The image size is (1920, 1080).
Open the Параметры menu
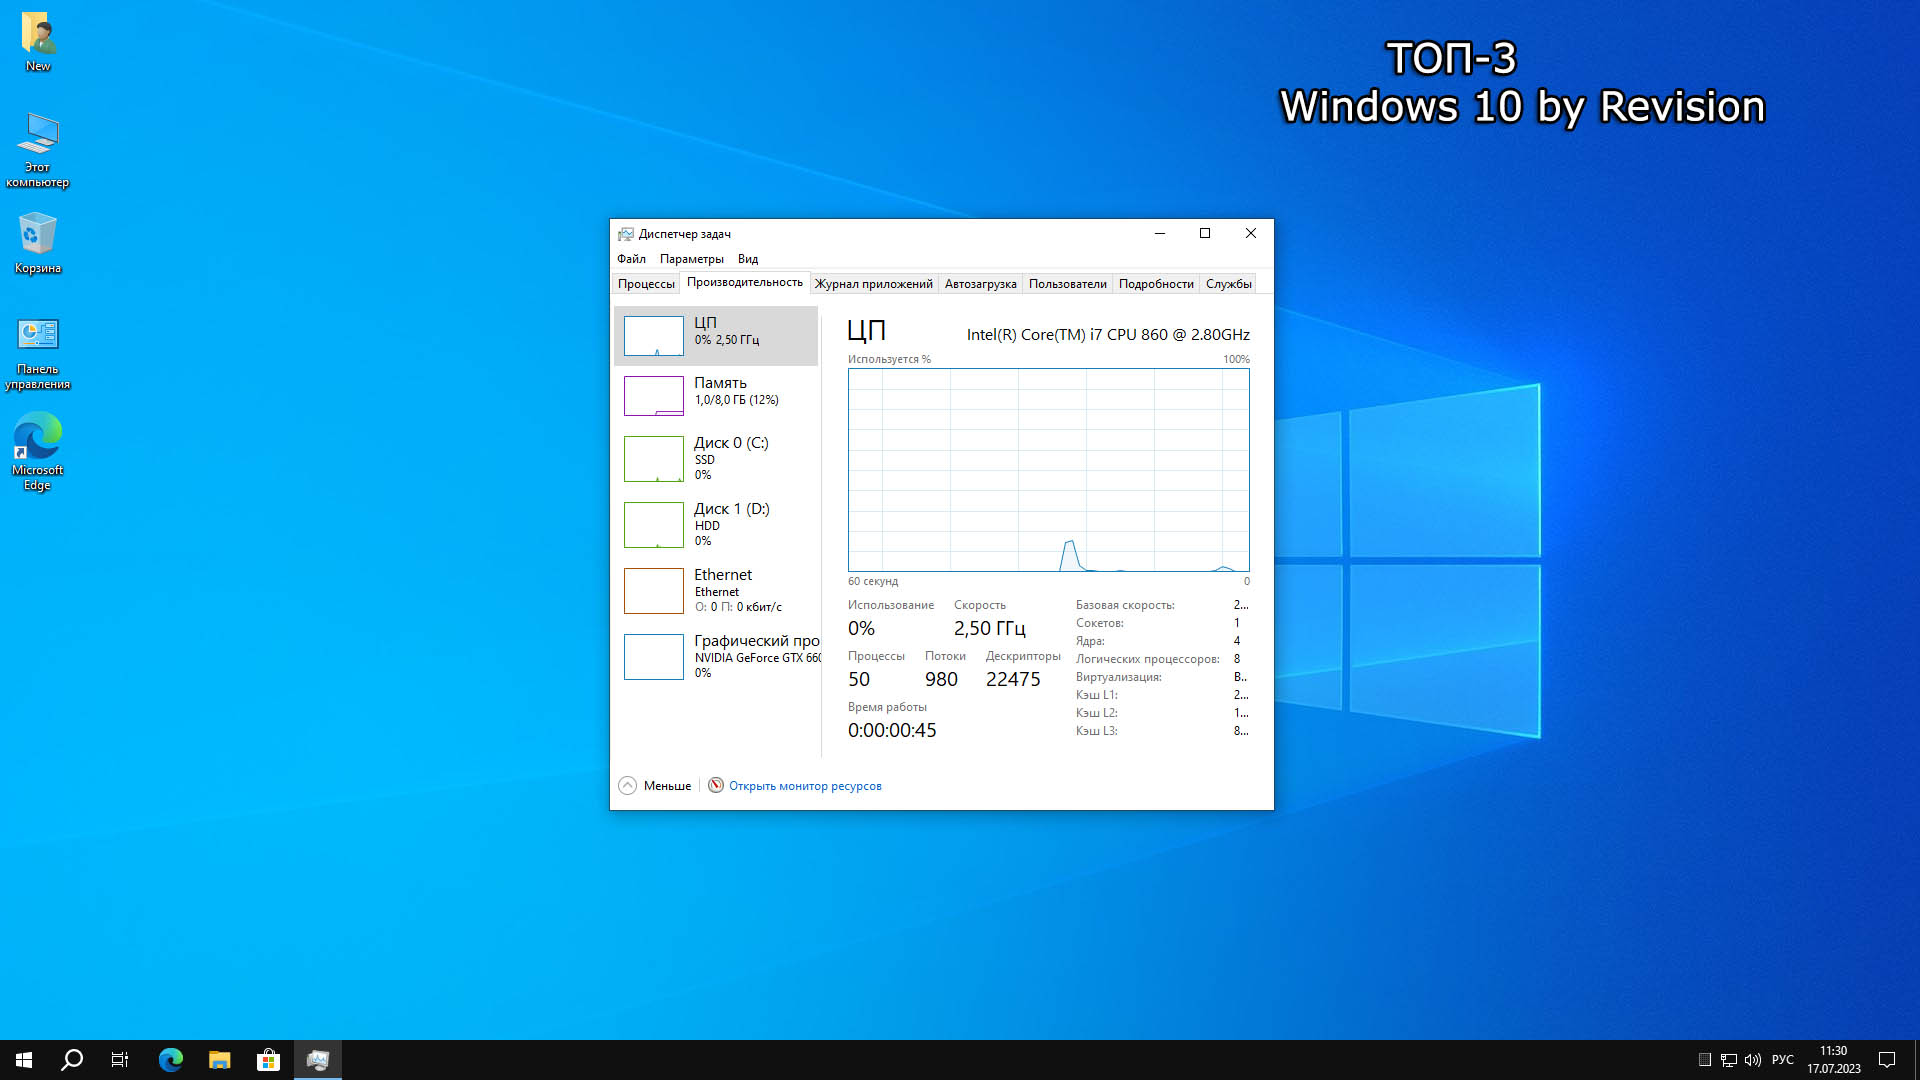[691, 259]
